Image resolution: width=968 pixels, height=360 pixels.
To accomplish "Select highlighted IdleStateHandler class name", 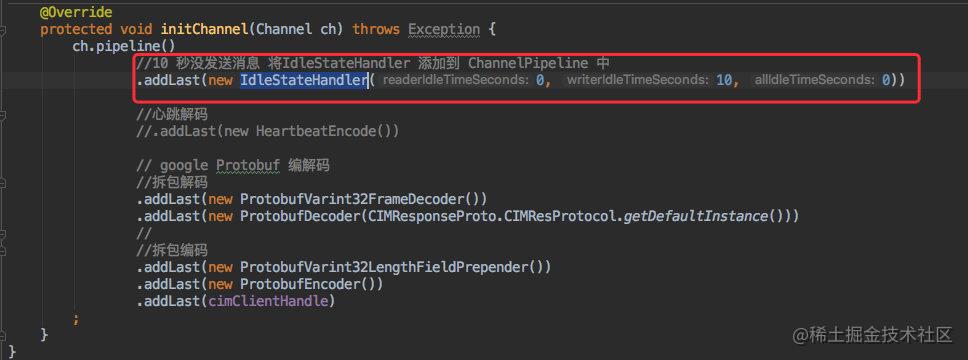I will pyautogui.click(x=304, y=80).
